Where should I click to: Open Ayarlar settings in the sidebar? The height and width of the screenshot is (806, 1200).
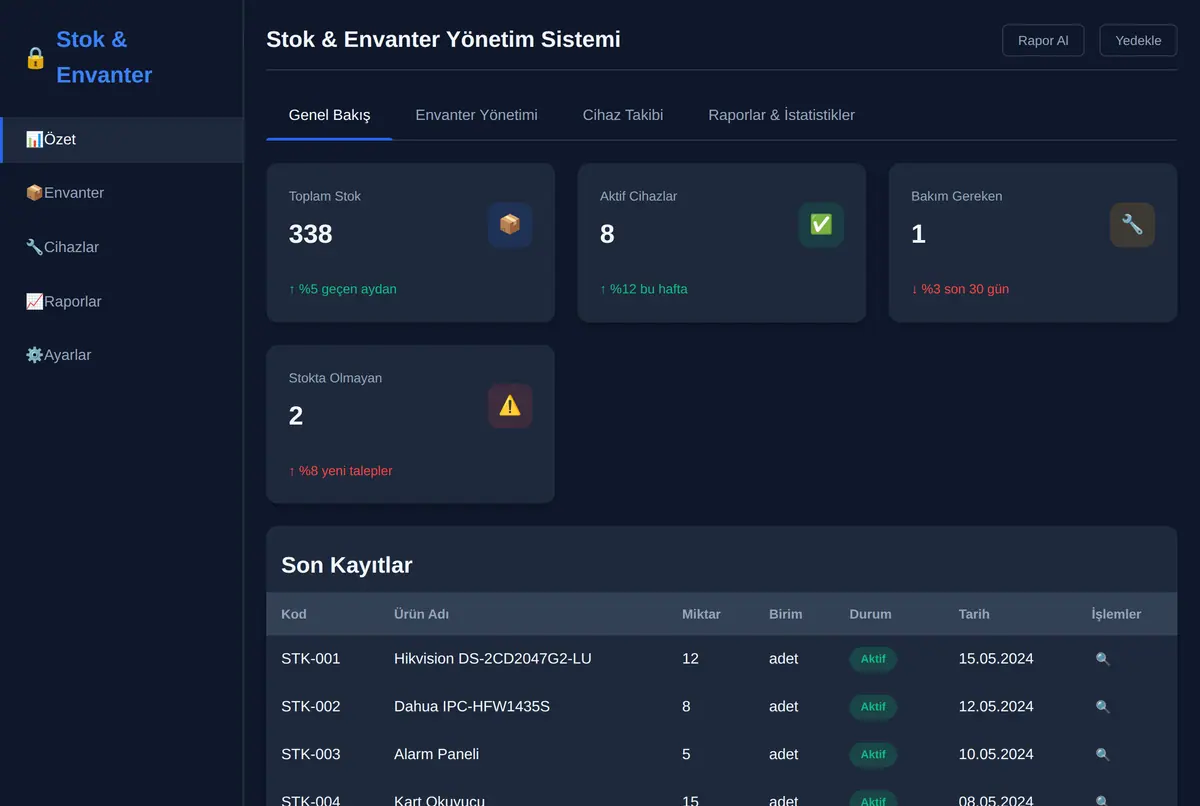(x=122, y=355)
